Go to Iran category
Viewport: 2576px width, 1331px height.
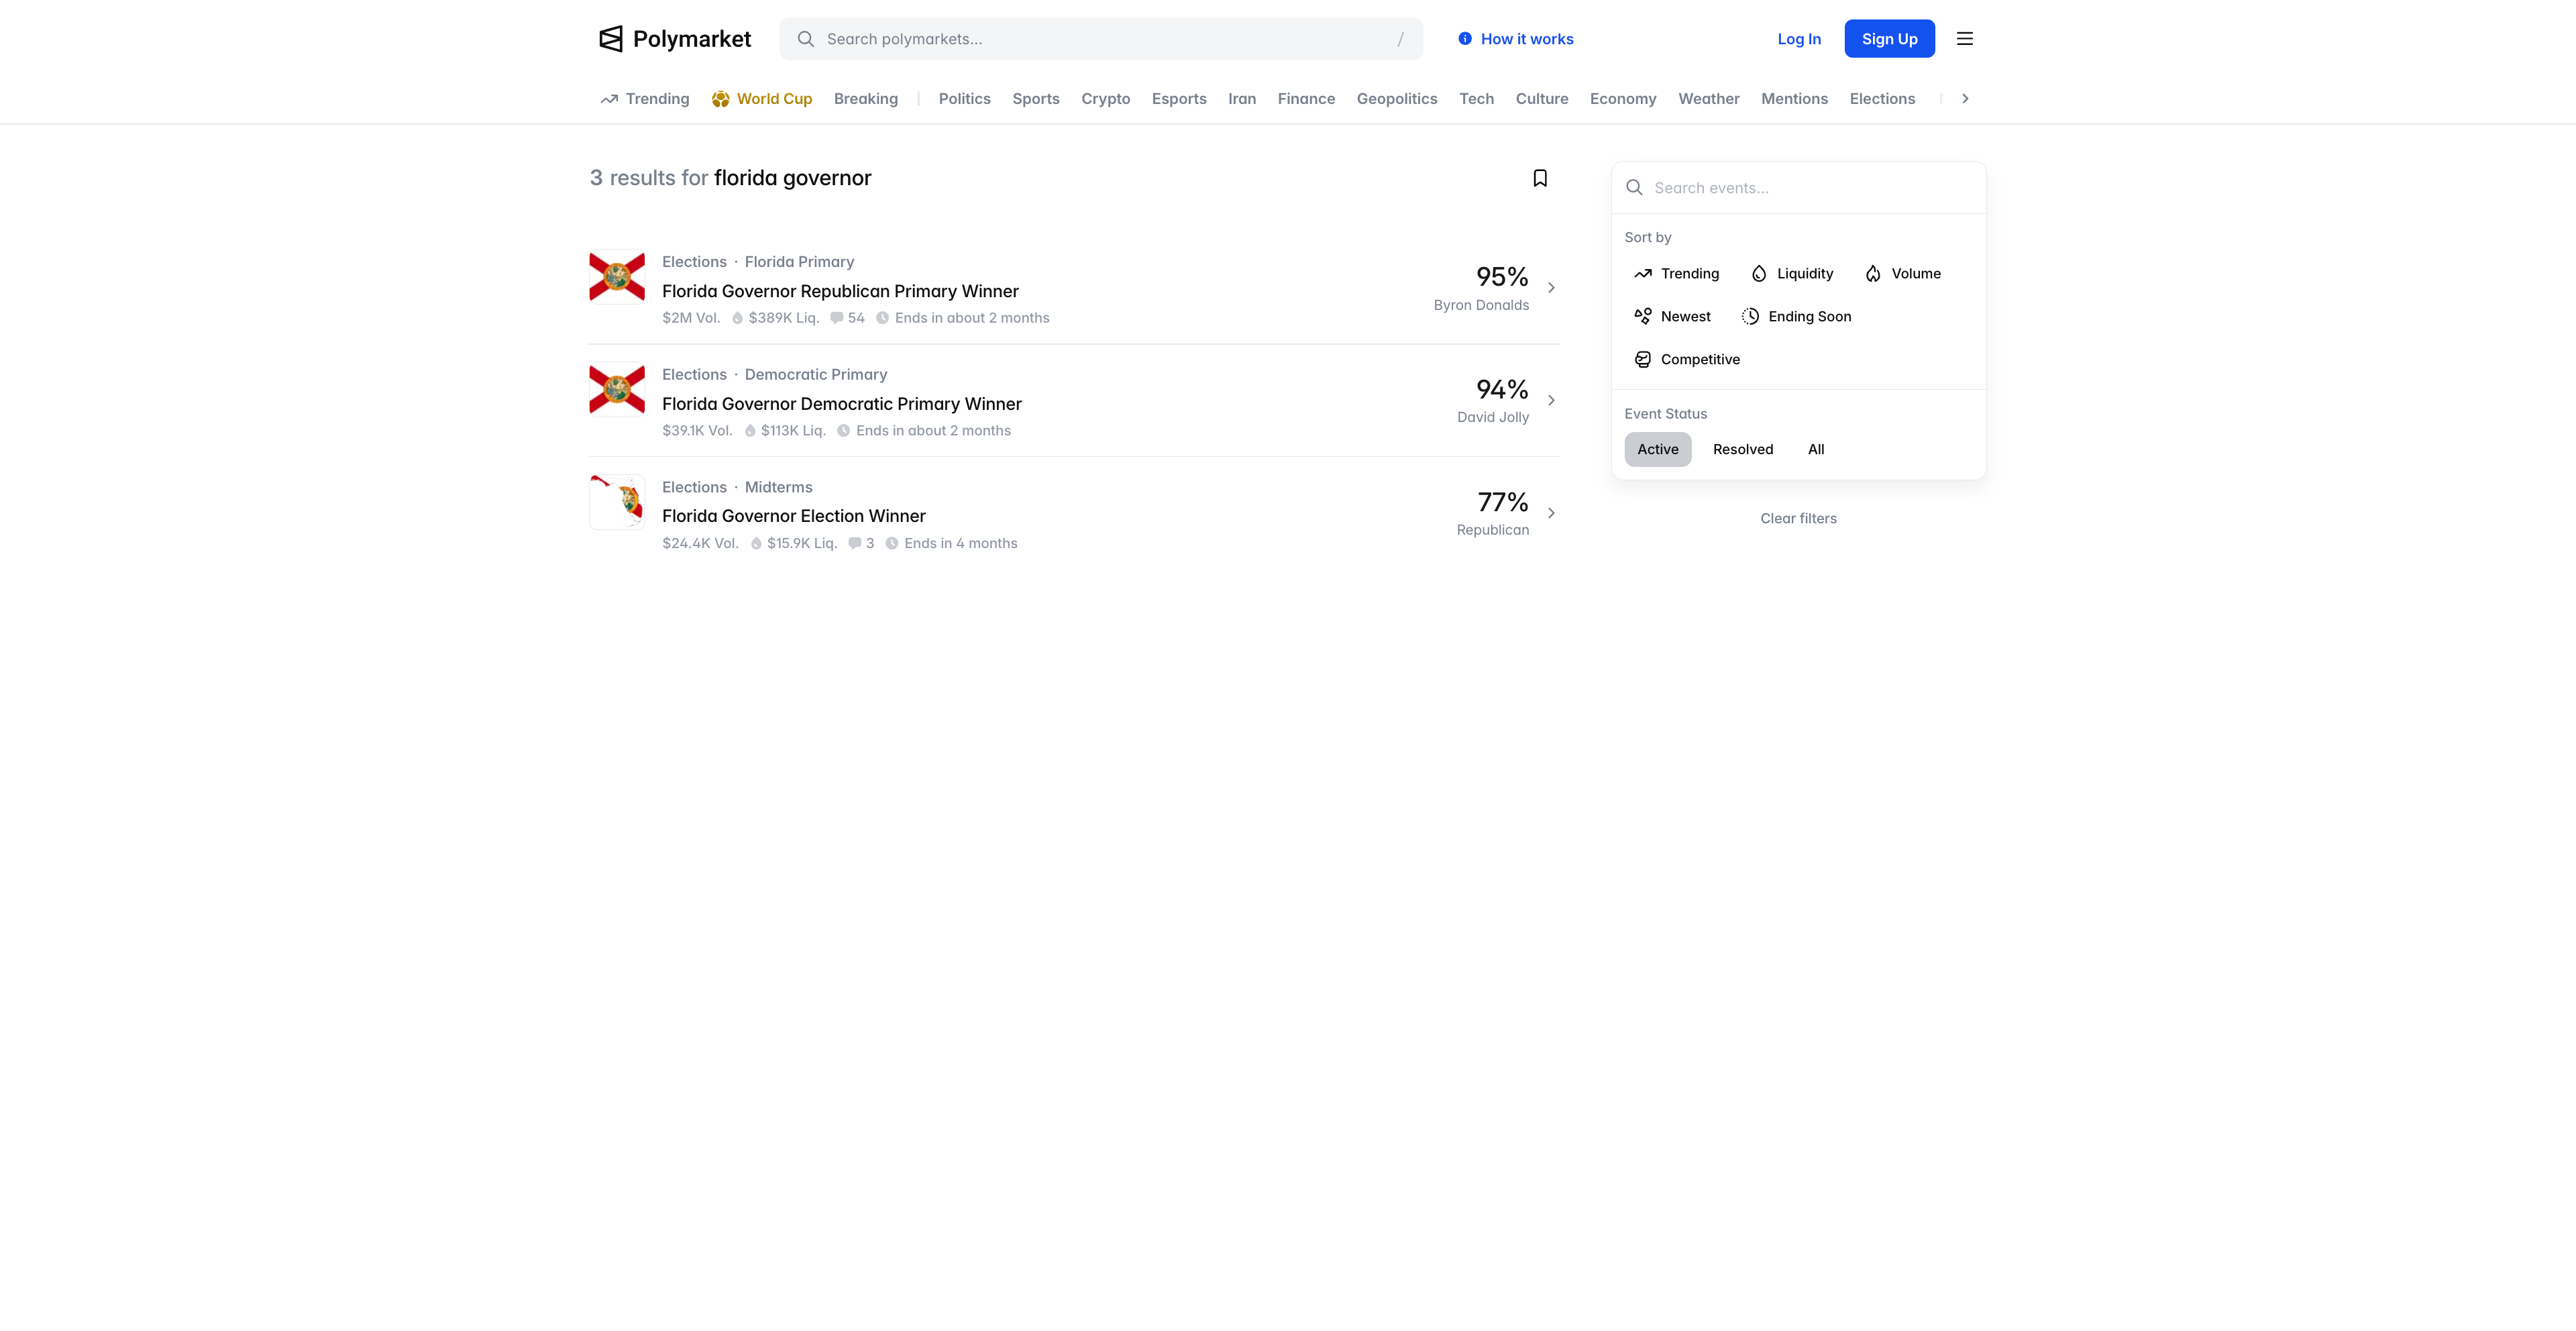click(1242, 99)
